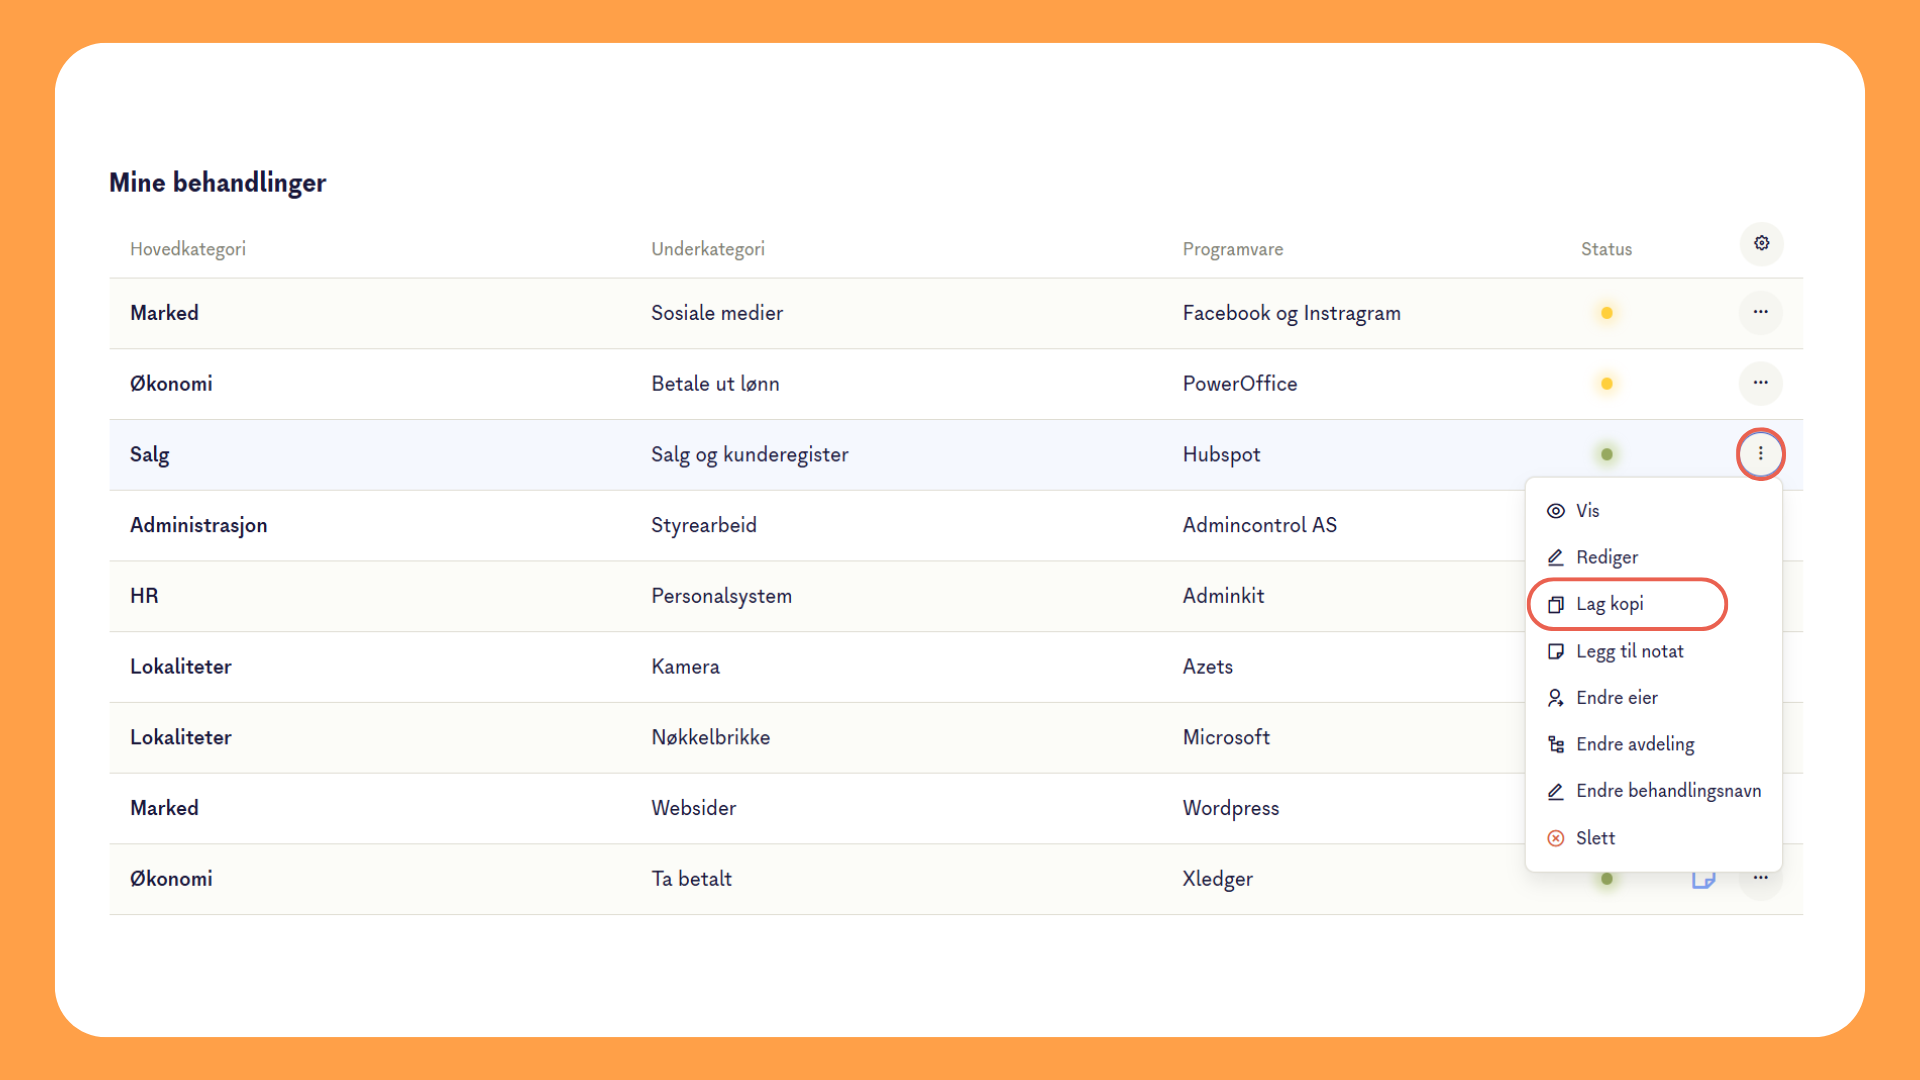Click the note icon on Xledger row
This screenshot has width=1920, height=1080.
pos(1703,880)
